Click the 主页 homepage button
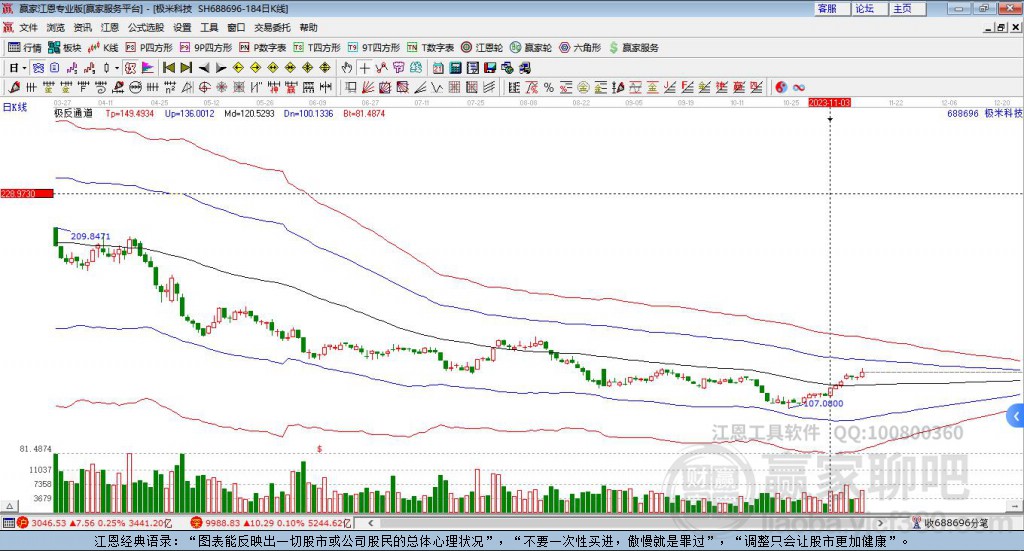This screenshot has height=551, width=1024. (907, 8)
